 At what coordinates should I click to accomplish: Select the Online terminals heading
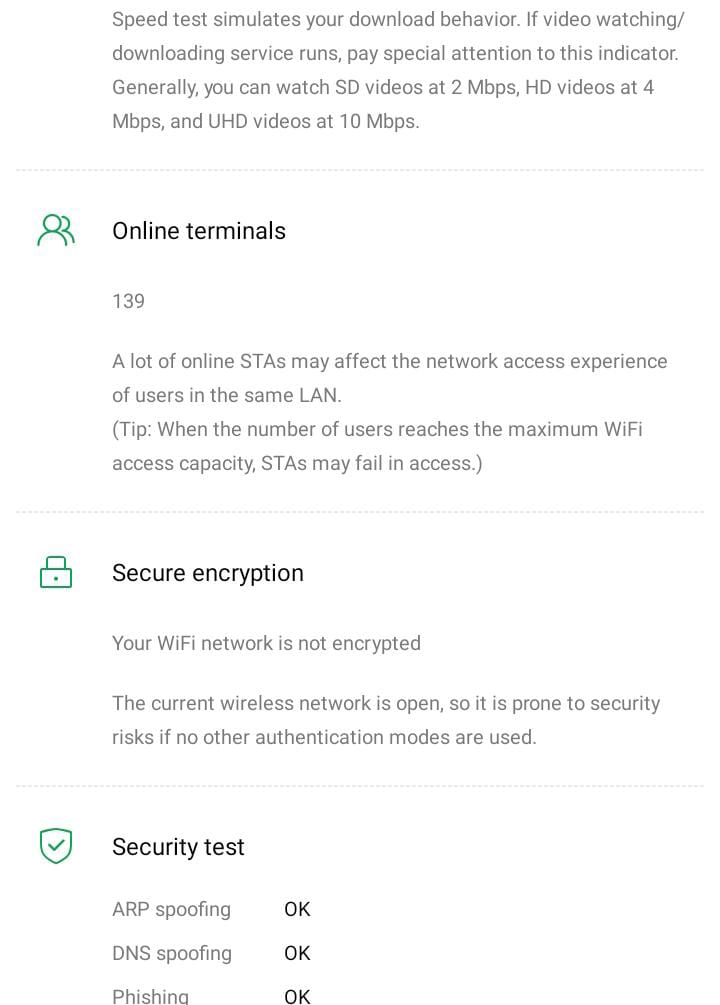tap(199, 231)
